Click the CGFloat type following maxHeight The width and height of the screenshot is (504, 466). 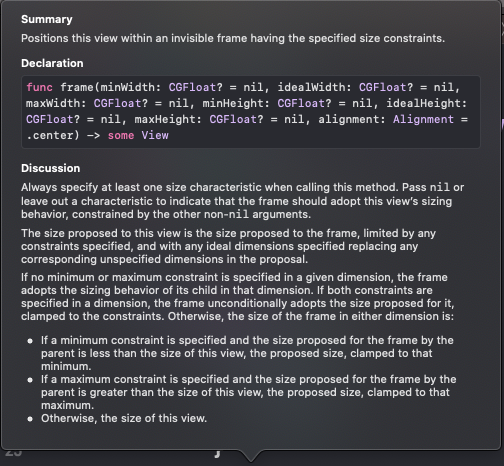(x=233, y=119)
